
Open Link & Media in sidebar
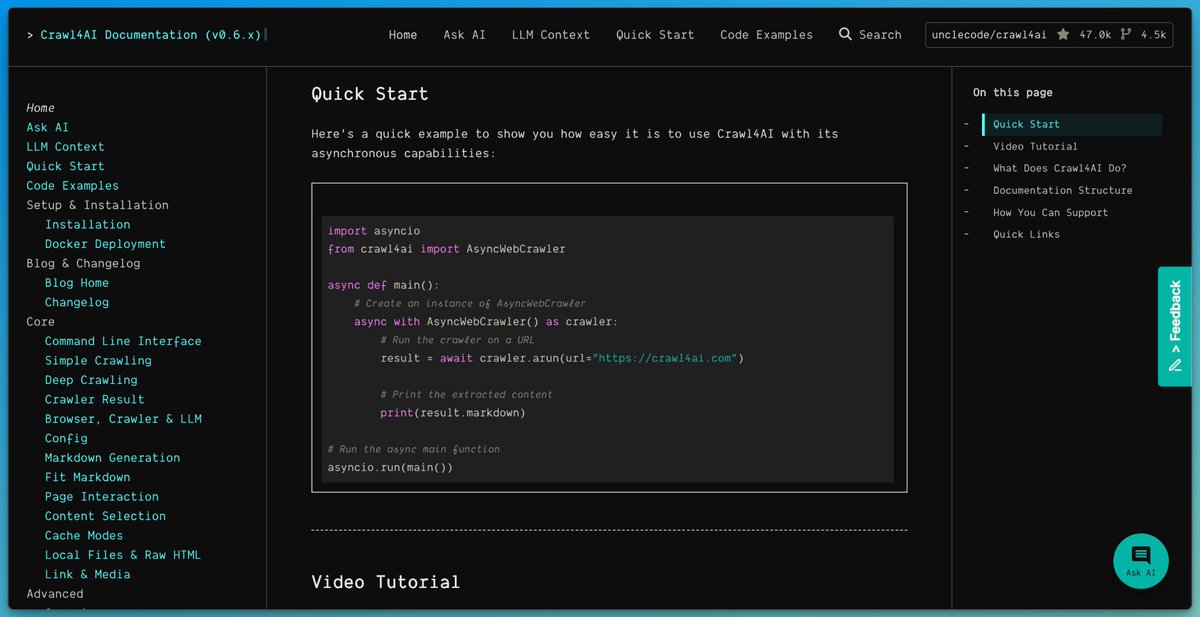point(87,575)
